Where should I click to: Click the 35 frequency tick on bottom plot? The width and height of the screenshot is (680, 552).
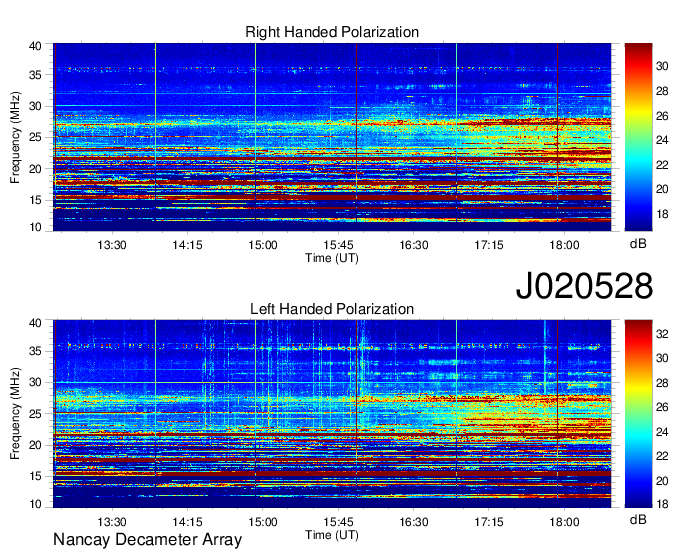coord(35,351)
